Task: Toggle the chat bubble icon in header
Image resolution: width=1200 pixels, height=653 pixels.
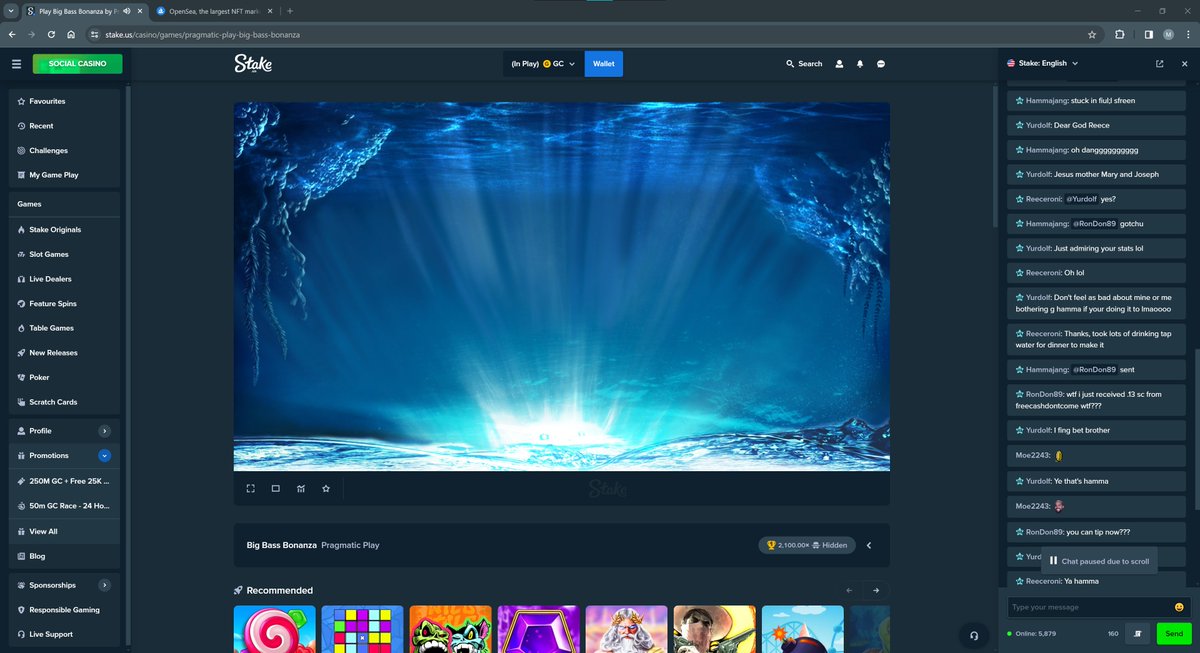Action: pos(881,64)
